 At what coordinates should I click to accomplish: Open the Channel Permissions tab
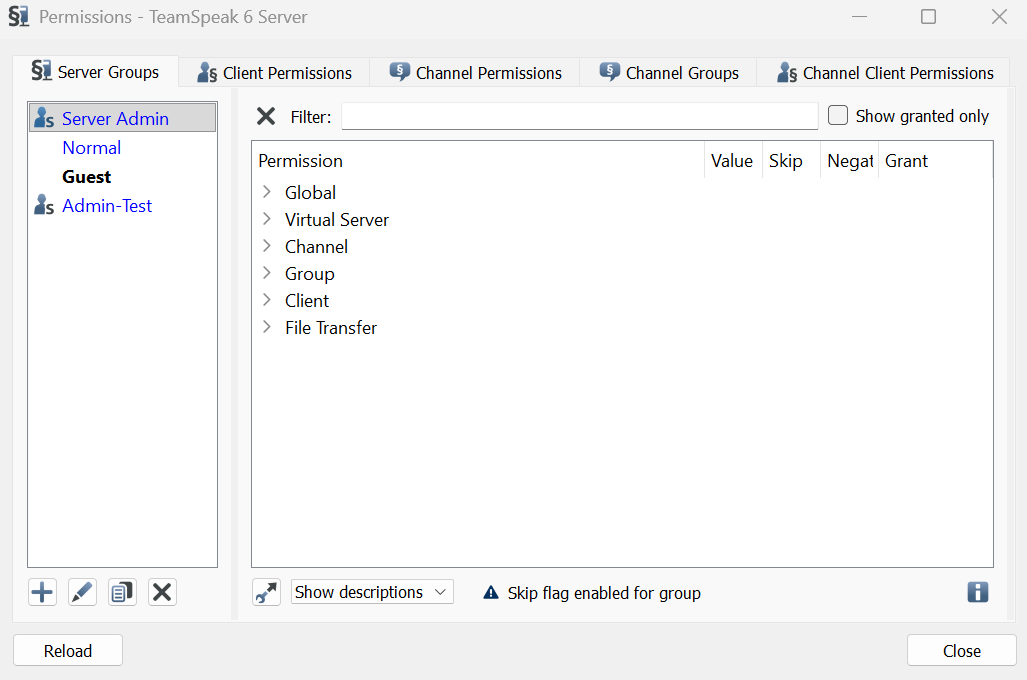click(x=476, y=73)
